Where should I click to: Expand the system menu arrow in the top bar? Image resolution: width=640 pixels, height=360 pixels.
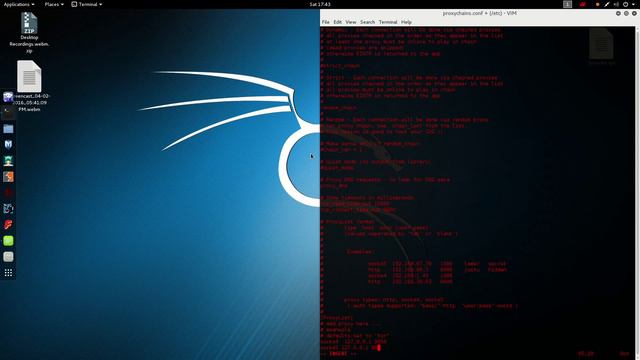pyautogui.click(x=633, y=4)
